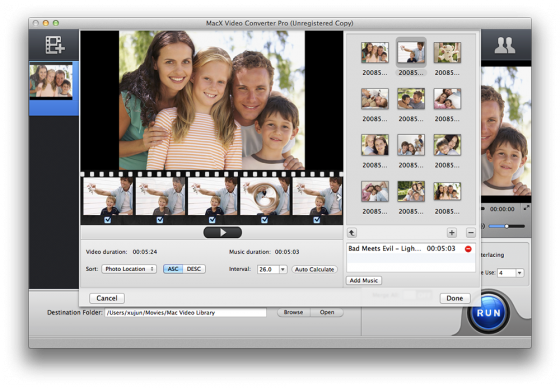Open the destination folder
The image size is (560, 388).
point(327,312)
